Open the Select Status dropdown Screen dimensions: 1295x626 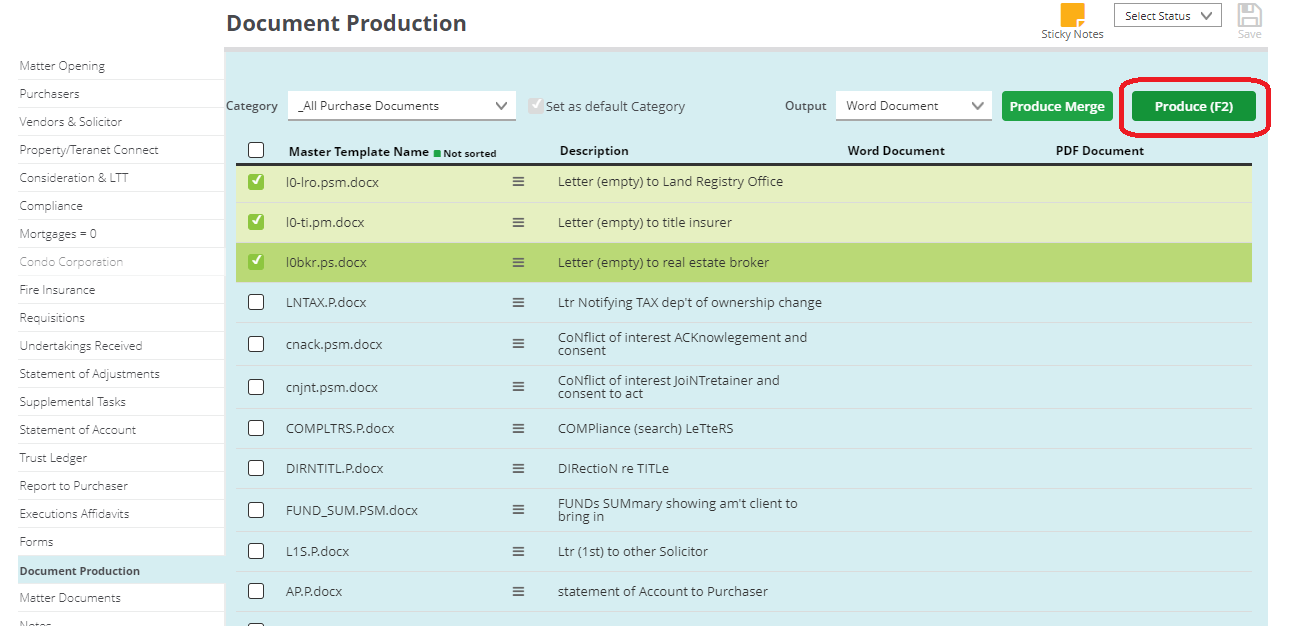coord(1168,16)
